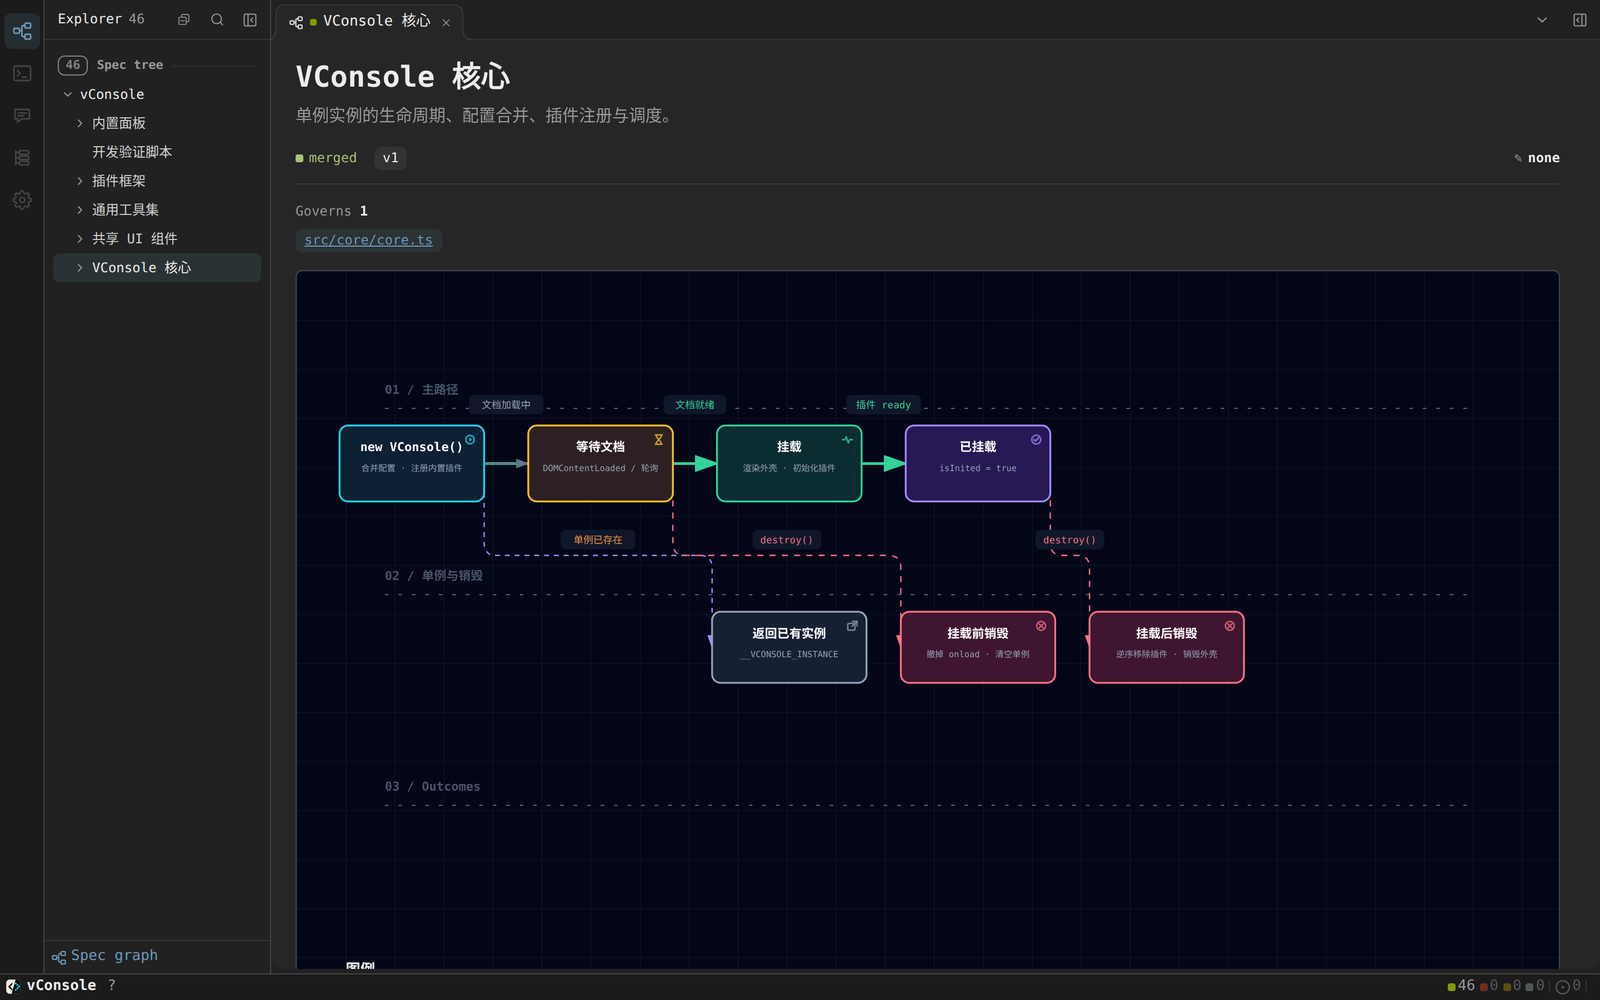This screenshot has height=1000, width=1600.
Task: Close the VConsole 核心 tab
Action: point(446,22)
